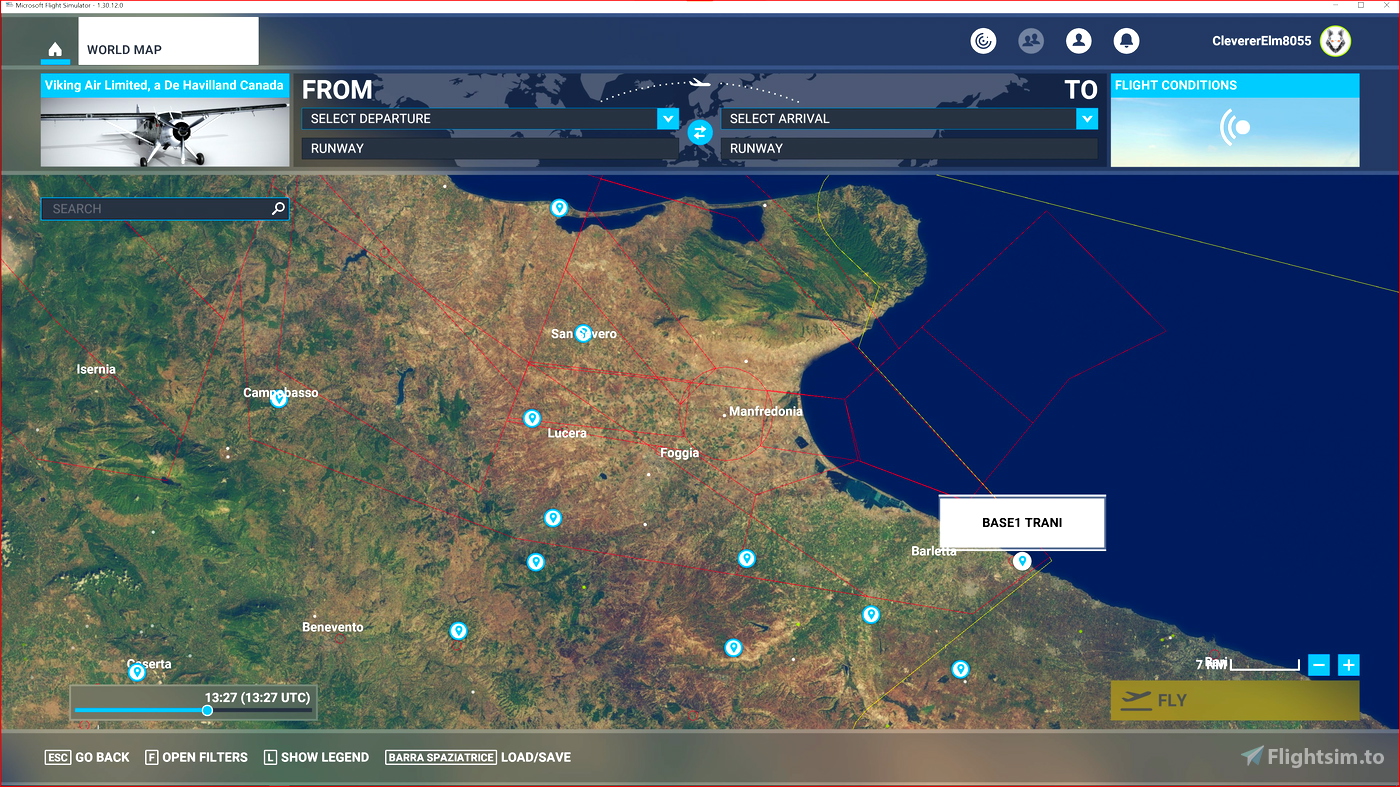Click the FLY button
The height and width of the screenshot is (787, 1400).
pyautogui.click(x=1235, y=700)
